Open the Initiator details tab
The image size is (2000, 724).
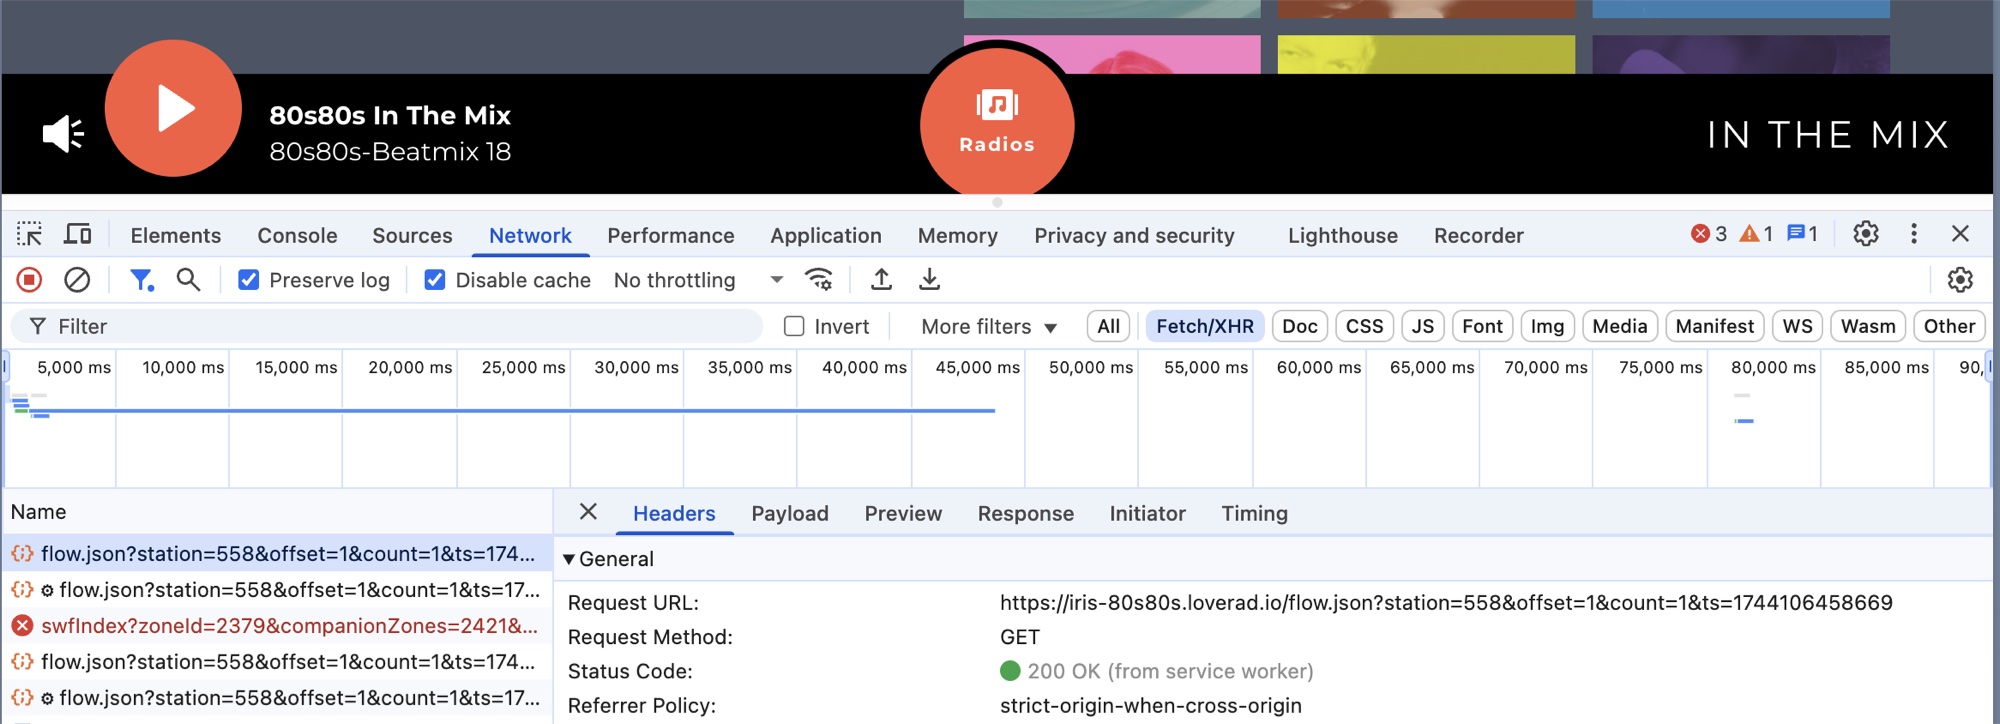pyautogui.click(x=1147, y=513)
